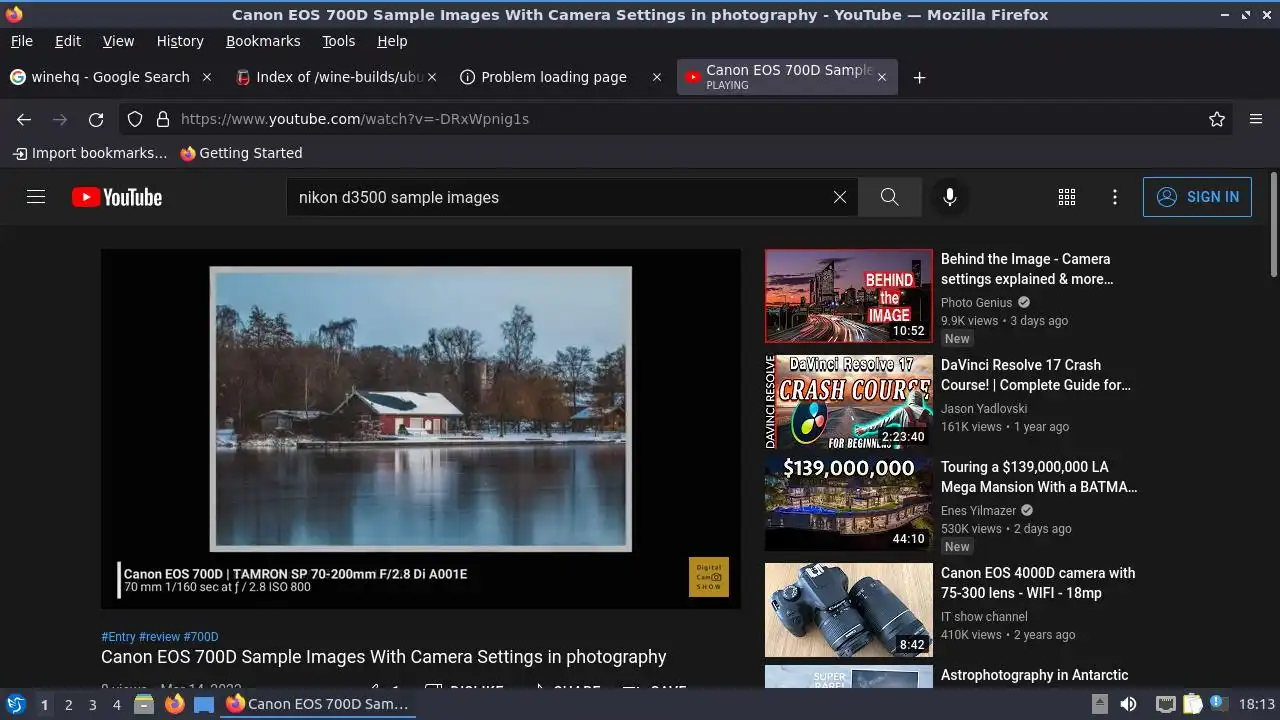Open Getting Started bookmark
Viewport: 1280px width, 720px height.
click(241, 153)
